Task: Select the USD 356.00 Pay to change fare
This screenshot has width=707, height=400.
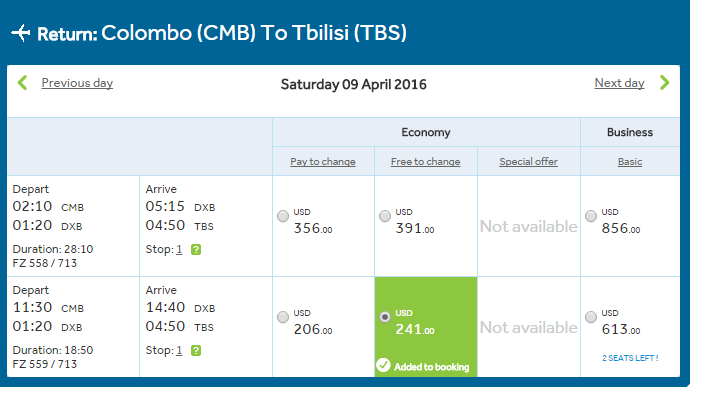Action: (283, 216)
